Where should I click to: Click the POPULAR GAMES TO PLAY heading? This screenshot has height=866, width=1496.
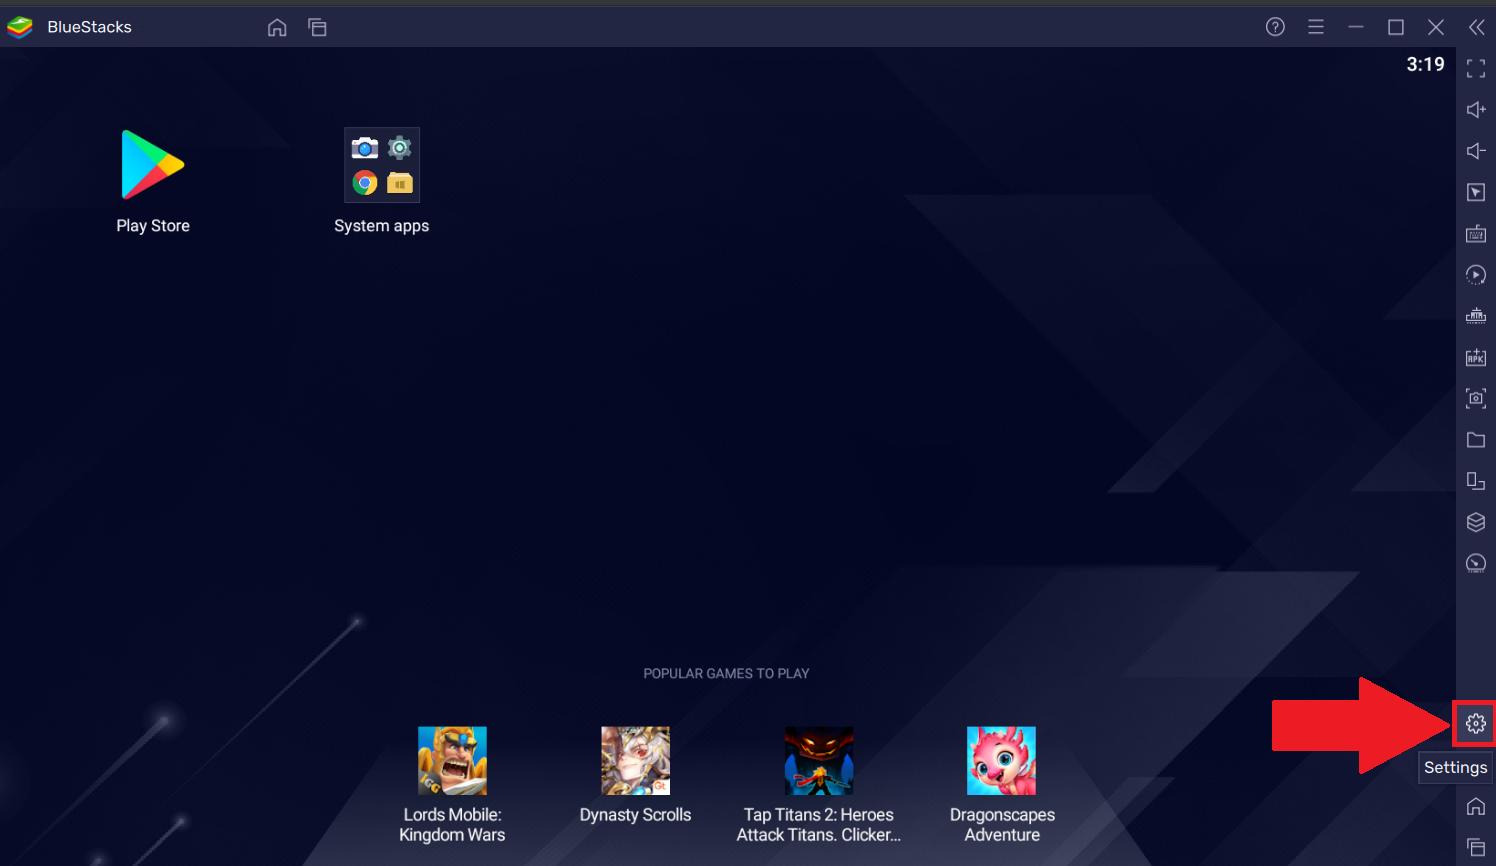tap(726, 674)
